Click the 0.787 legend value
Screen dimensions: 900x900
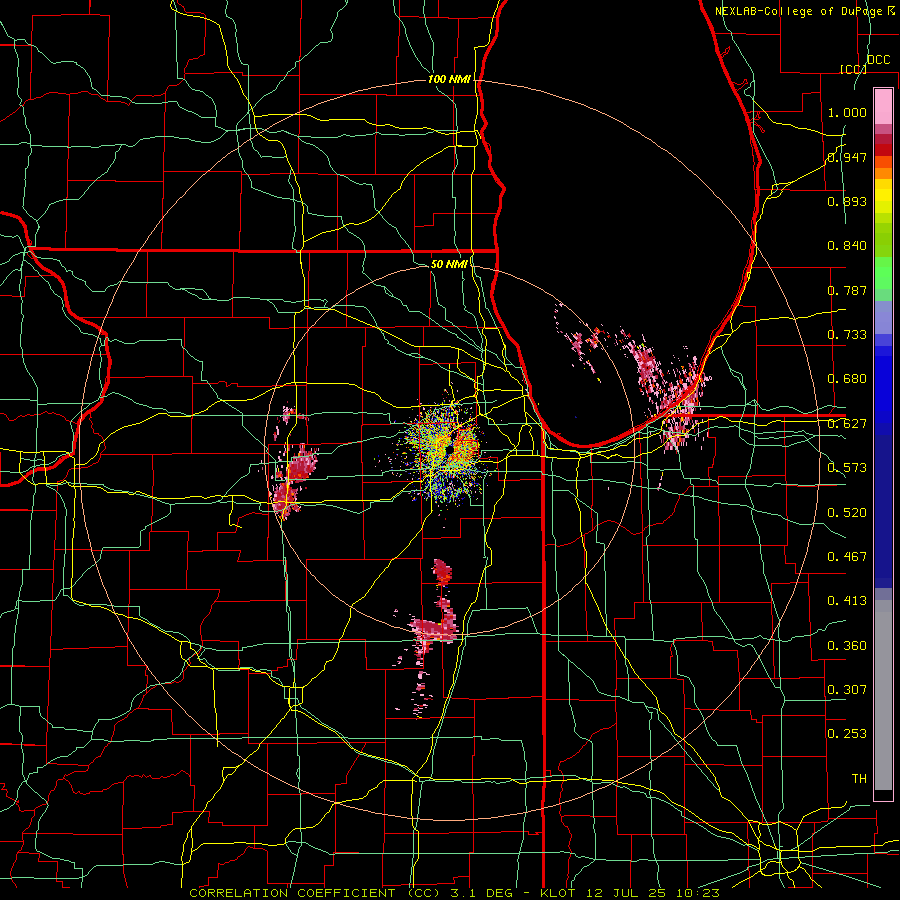pyautogui.click(x=847, y=290)
